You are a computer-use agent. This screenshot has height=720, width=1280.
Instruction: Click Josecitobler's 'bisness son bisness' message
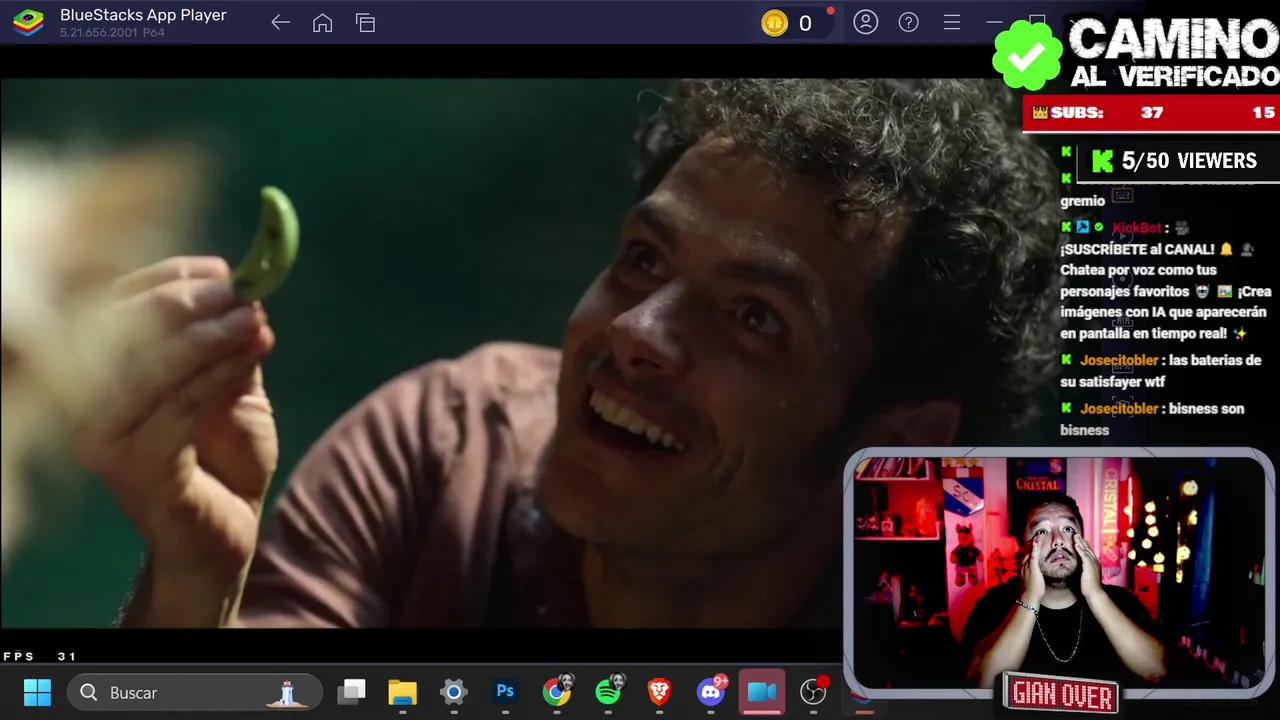(x=1152, y=419)
